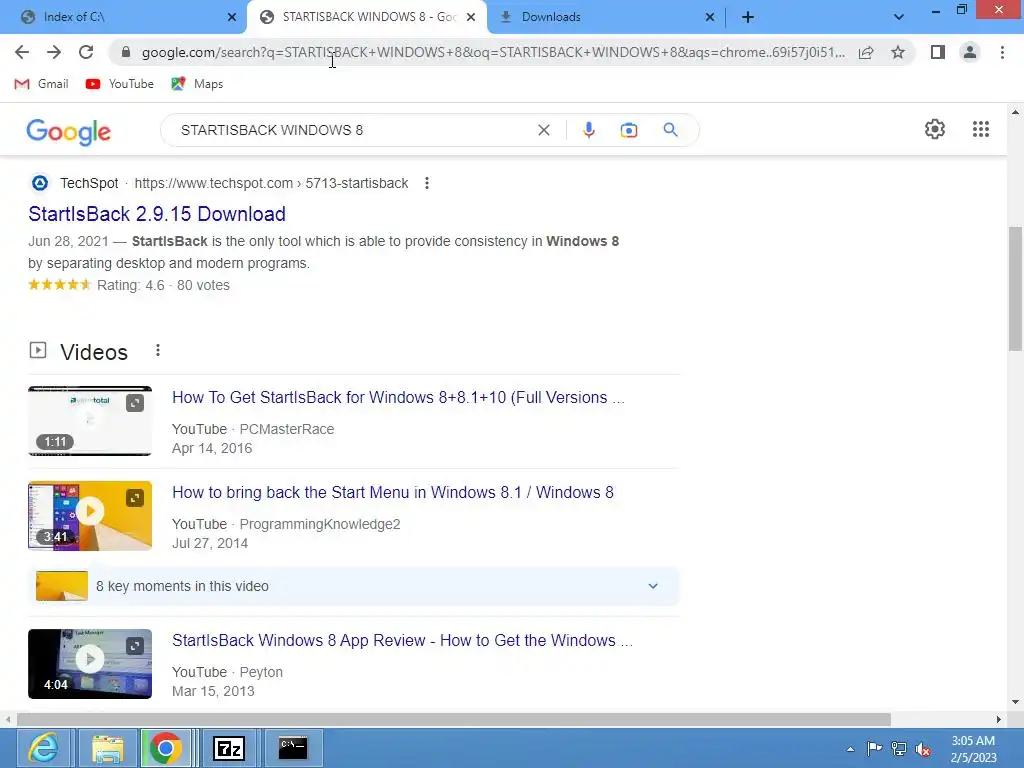Open the network tray icon
This screenshot has width=1024, height=768.
[899, 748]
